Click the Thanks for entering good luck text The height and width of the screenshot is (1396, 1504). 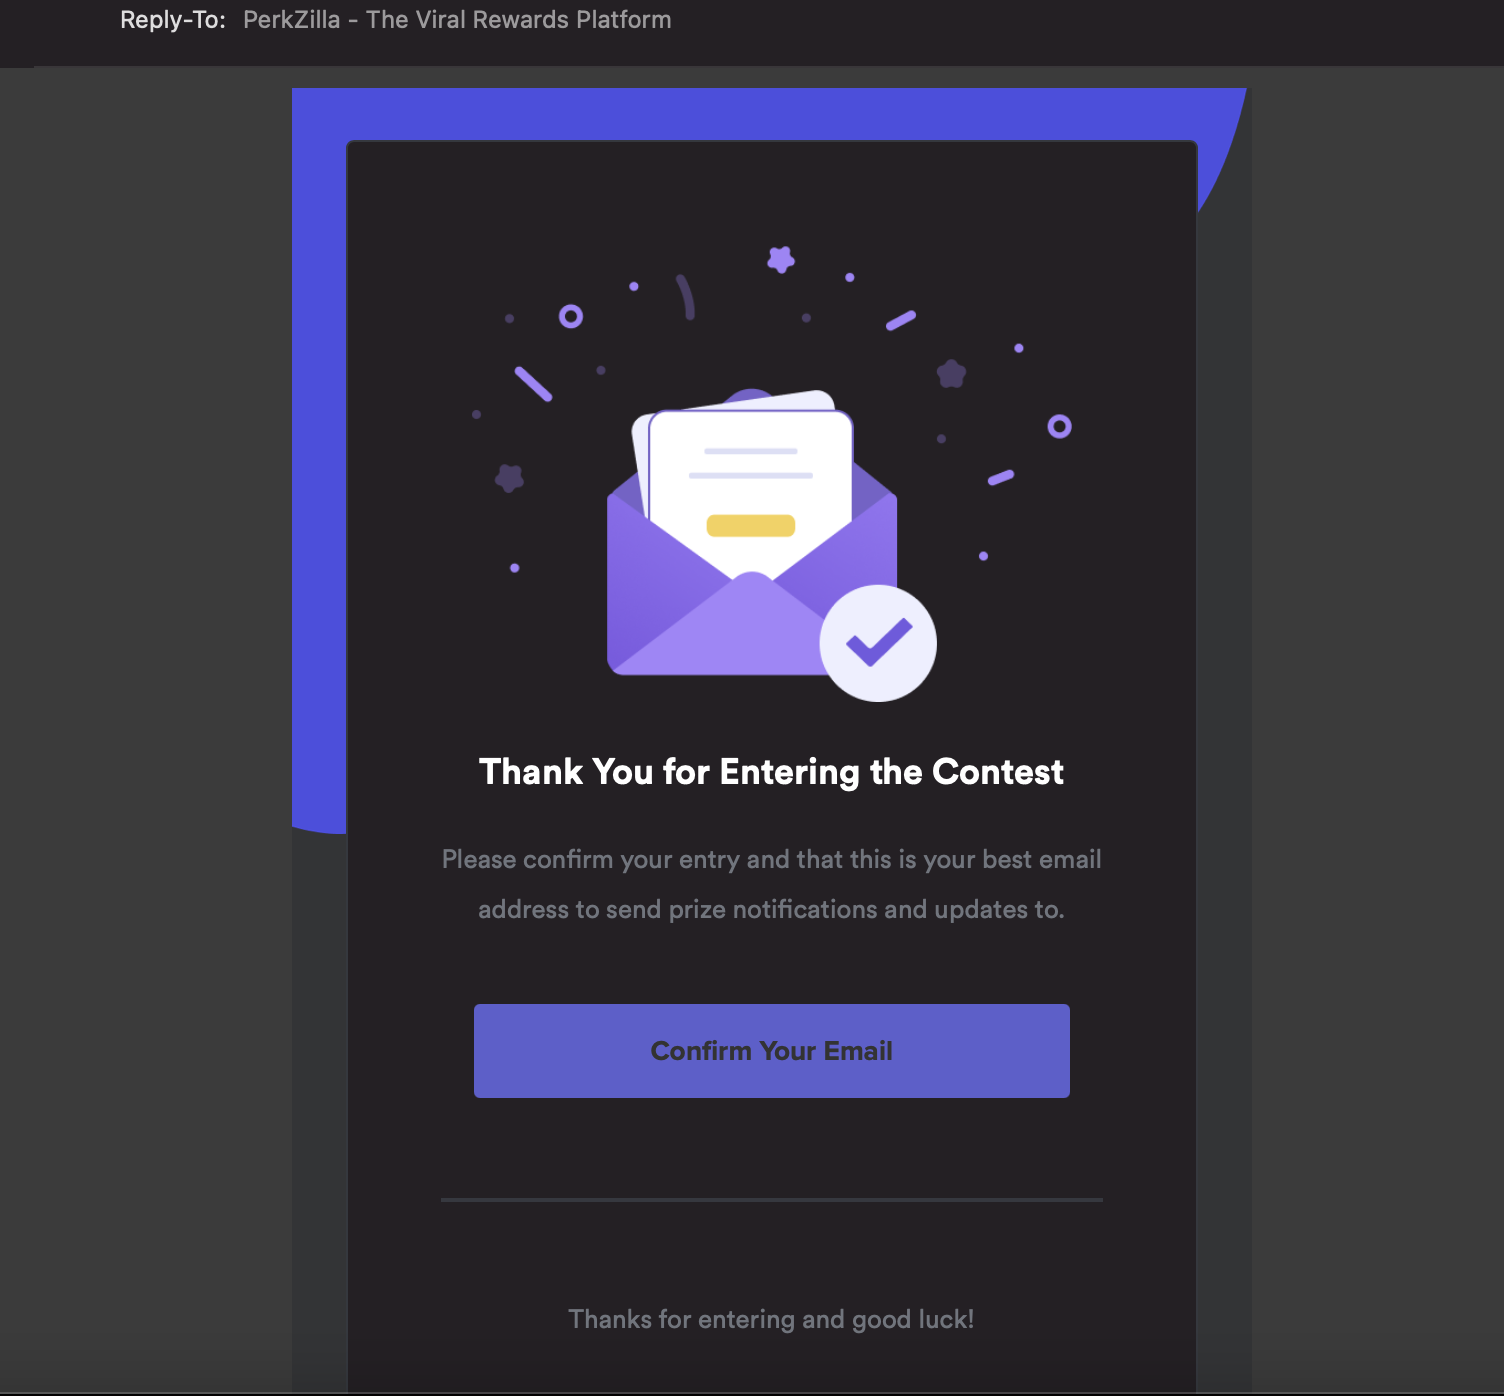[771, 1319]
